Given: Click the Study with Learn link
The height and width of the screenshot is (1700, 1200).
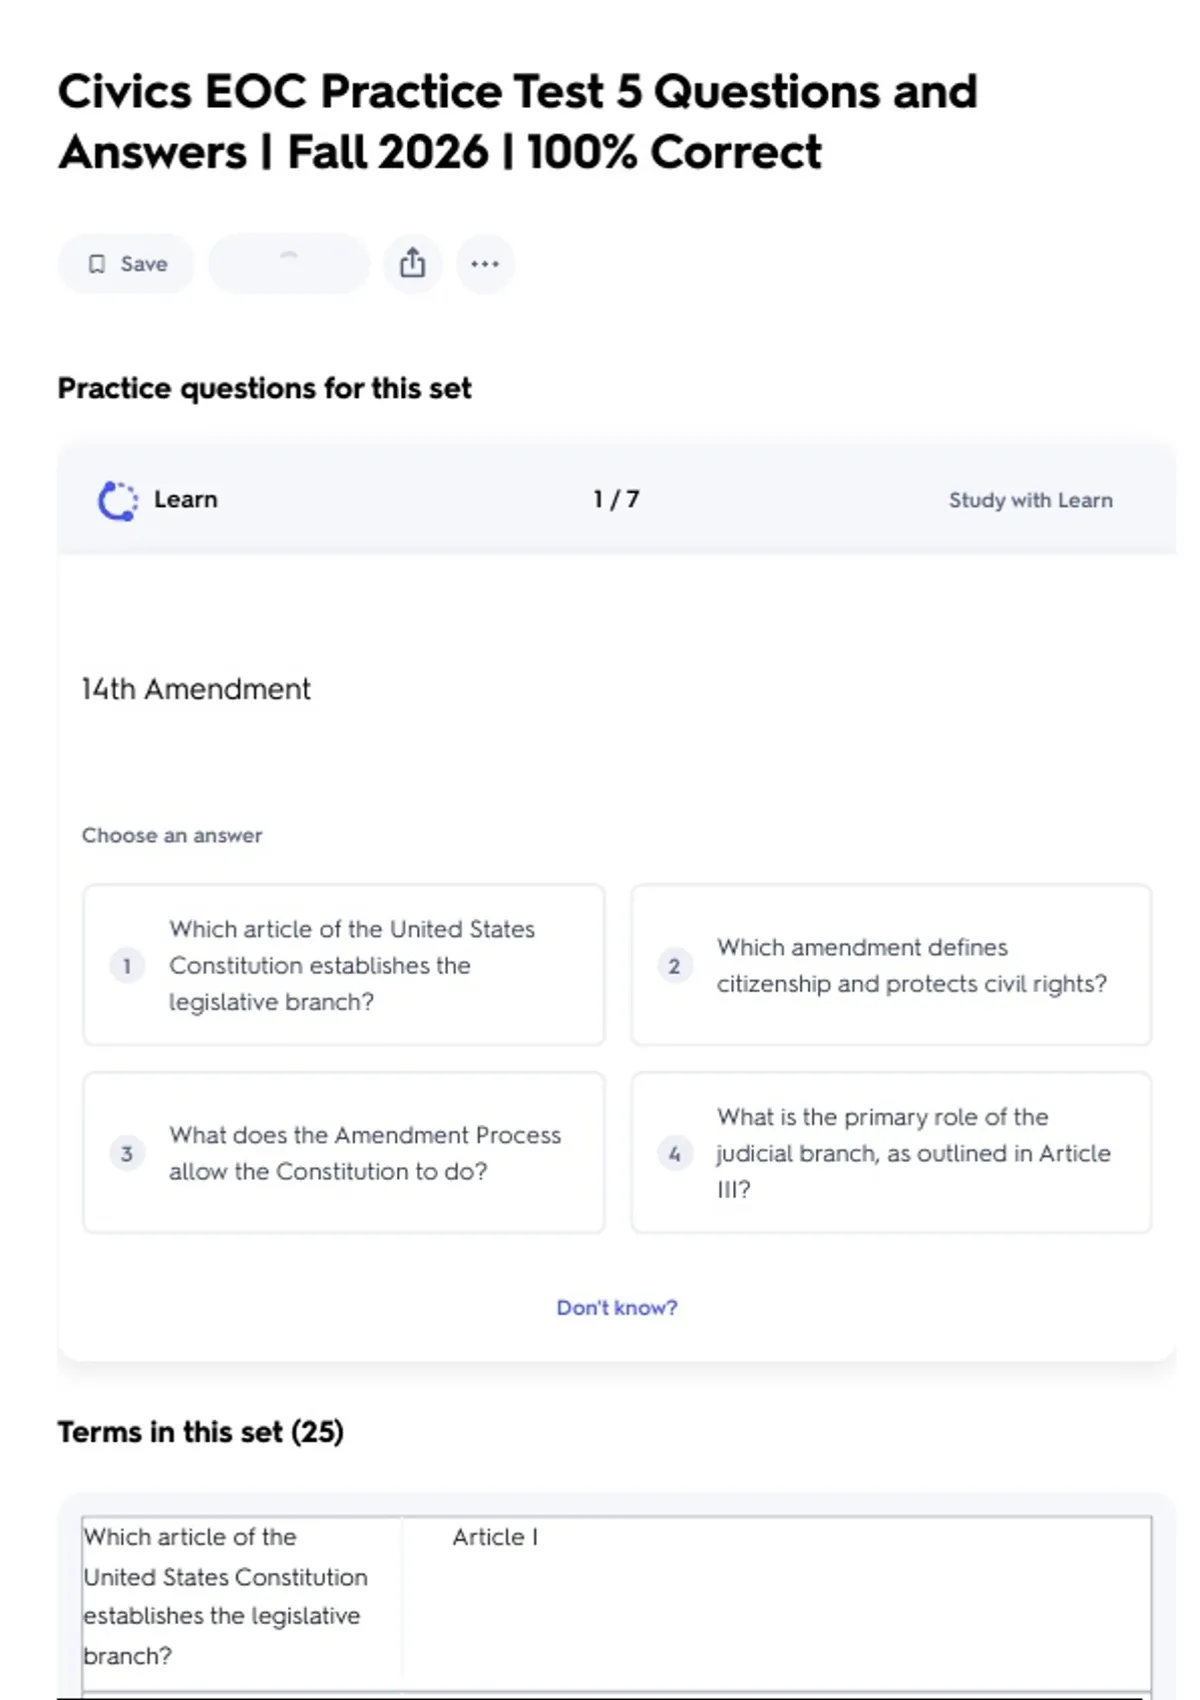Looking at the screenshot, I should click(1030, 500).
